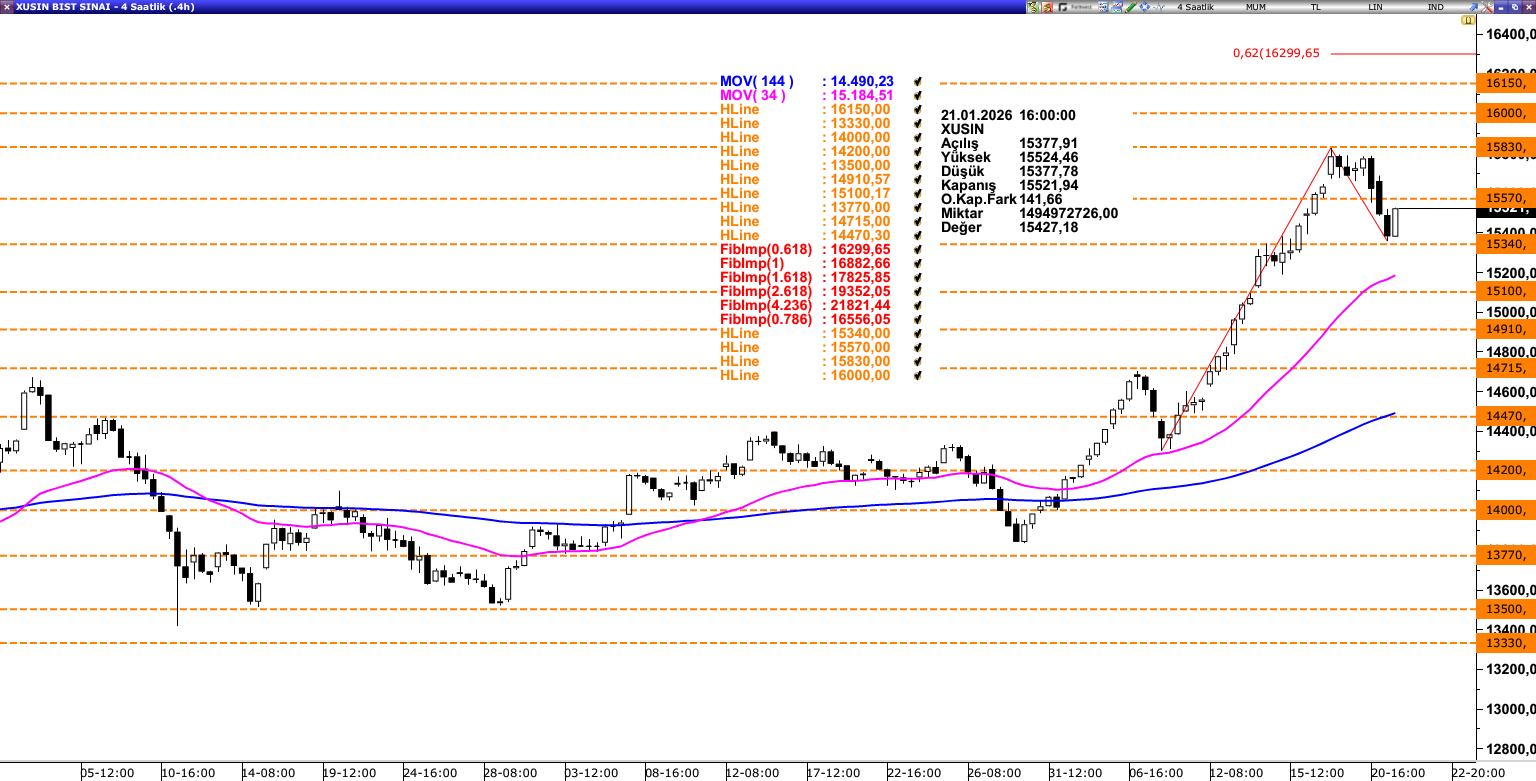
Task: Open the 4 Saatlik timeframe dropdown
Action: 1195,7
